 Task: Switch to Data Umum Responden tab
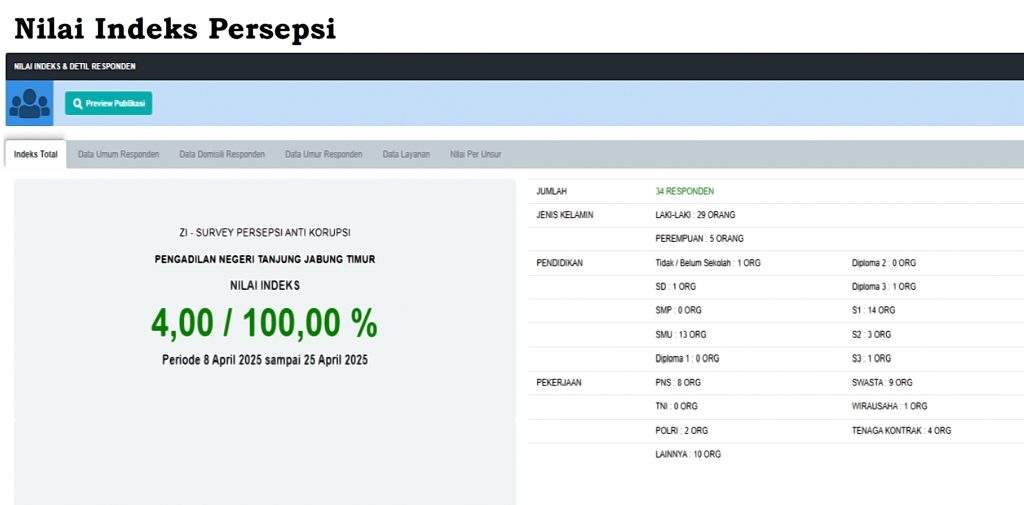click(118, 154)
